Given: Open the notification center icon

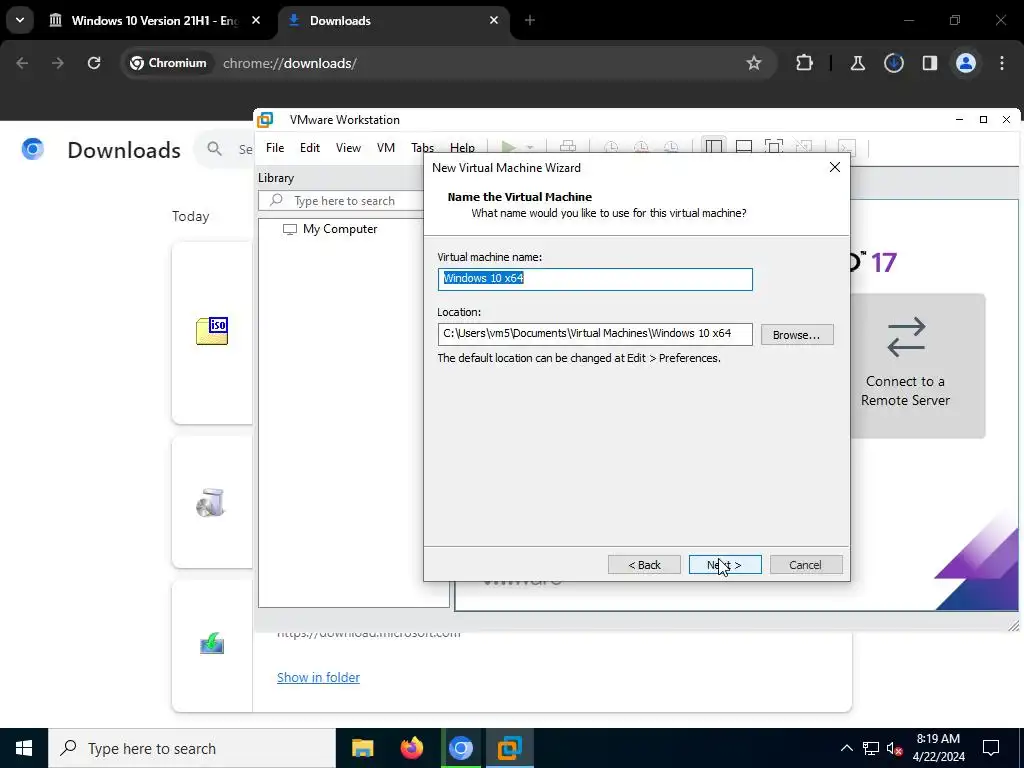Looking at the screenshot, I should pos(991,748).
